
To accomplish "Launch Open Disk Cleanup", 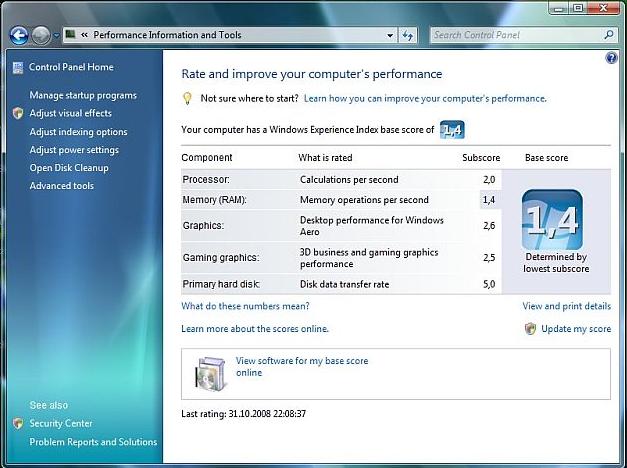I will click(x=69, y=168).
